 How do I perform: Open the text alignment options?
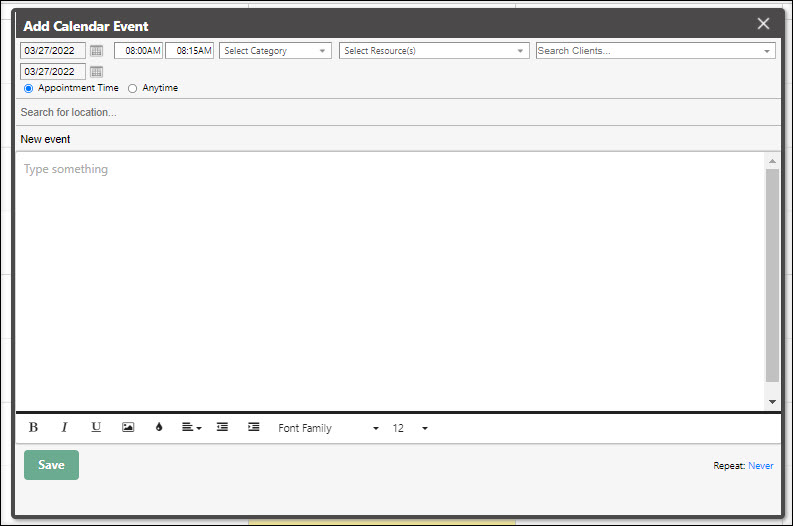pos(191,427)
